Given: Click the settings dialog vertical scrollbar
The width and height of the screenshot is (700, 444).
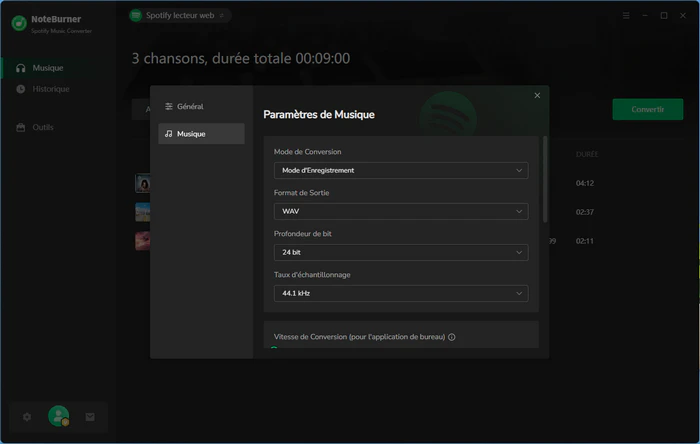Looking at the screenshot, I should [545, 179].
